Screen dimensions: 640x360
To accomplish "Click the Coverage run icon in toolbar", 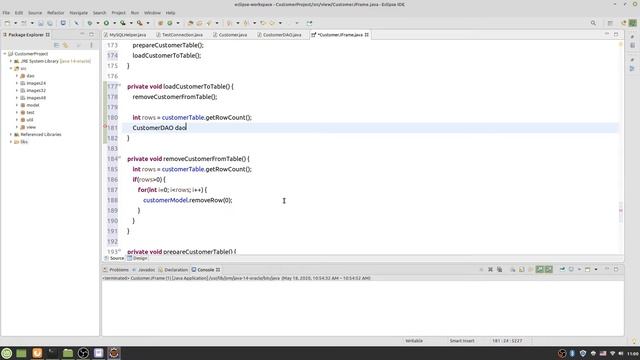I will 122,23.
